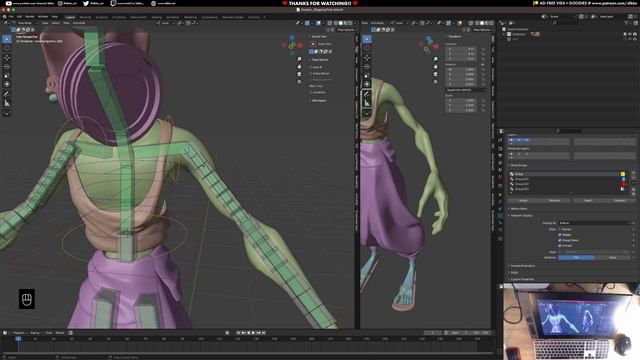The width and height of the screenshot is (640, 360).
Task: Select the Annotate tool in left viewport
Action: coord(7,94)
